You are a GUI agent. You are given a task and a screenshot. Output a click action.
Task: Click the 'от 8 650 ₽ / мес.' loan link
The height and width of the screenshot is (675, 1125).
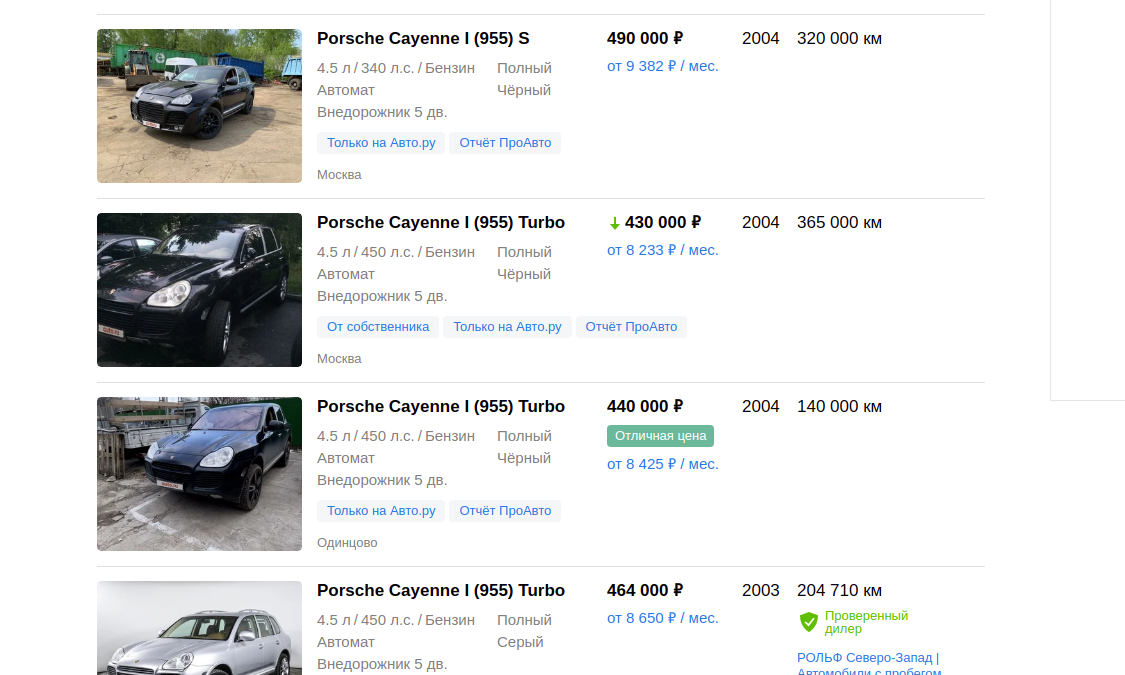pyautogui.click(x=662, y=618)
